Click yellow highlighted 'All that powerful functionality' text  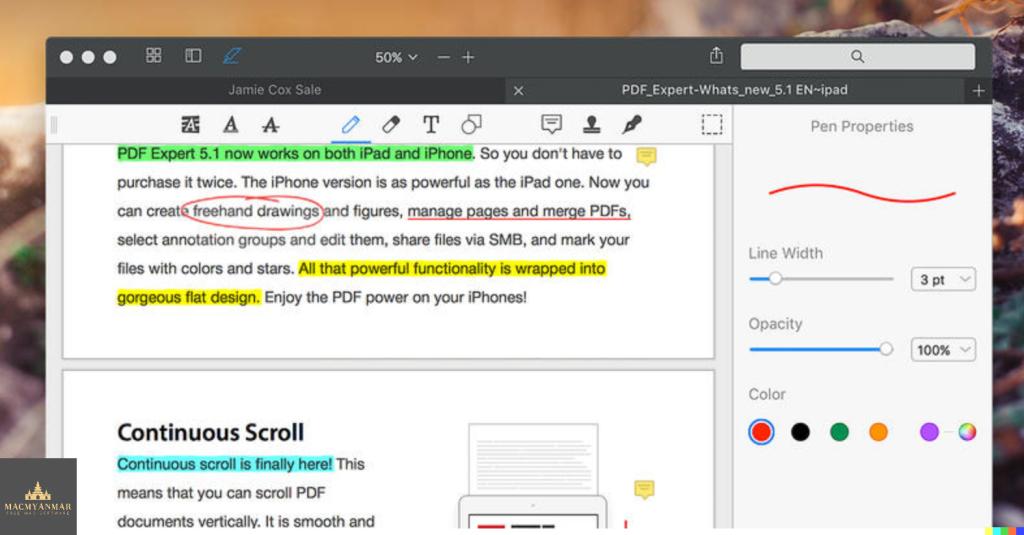point(452,268)
